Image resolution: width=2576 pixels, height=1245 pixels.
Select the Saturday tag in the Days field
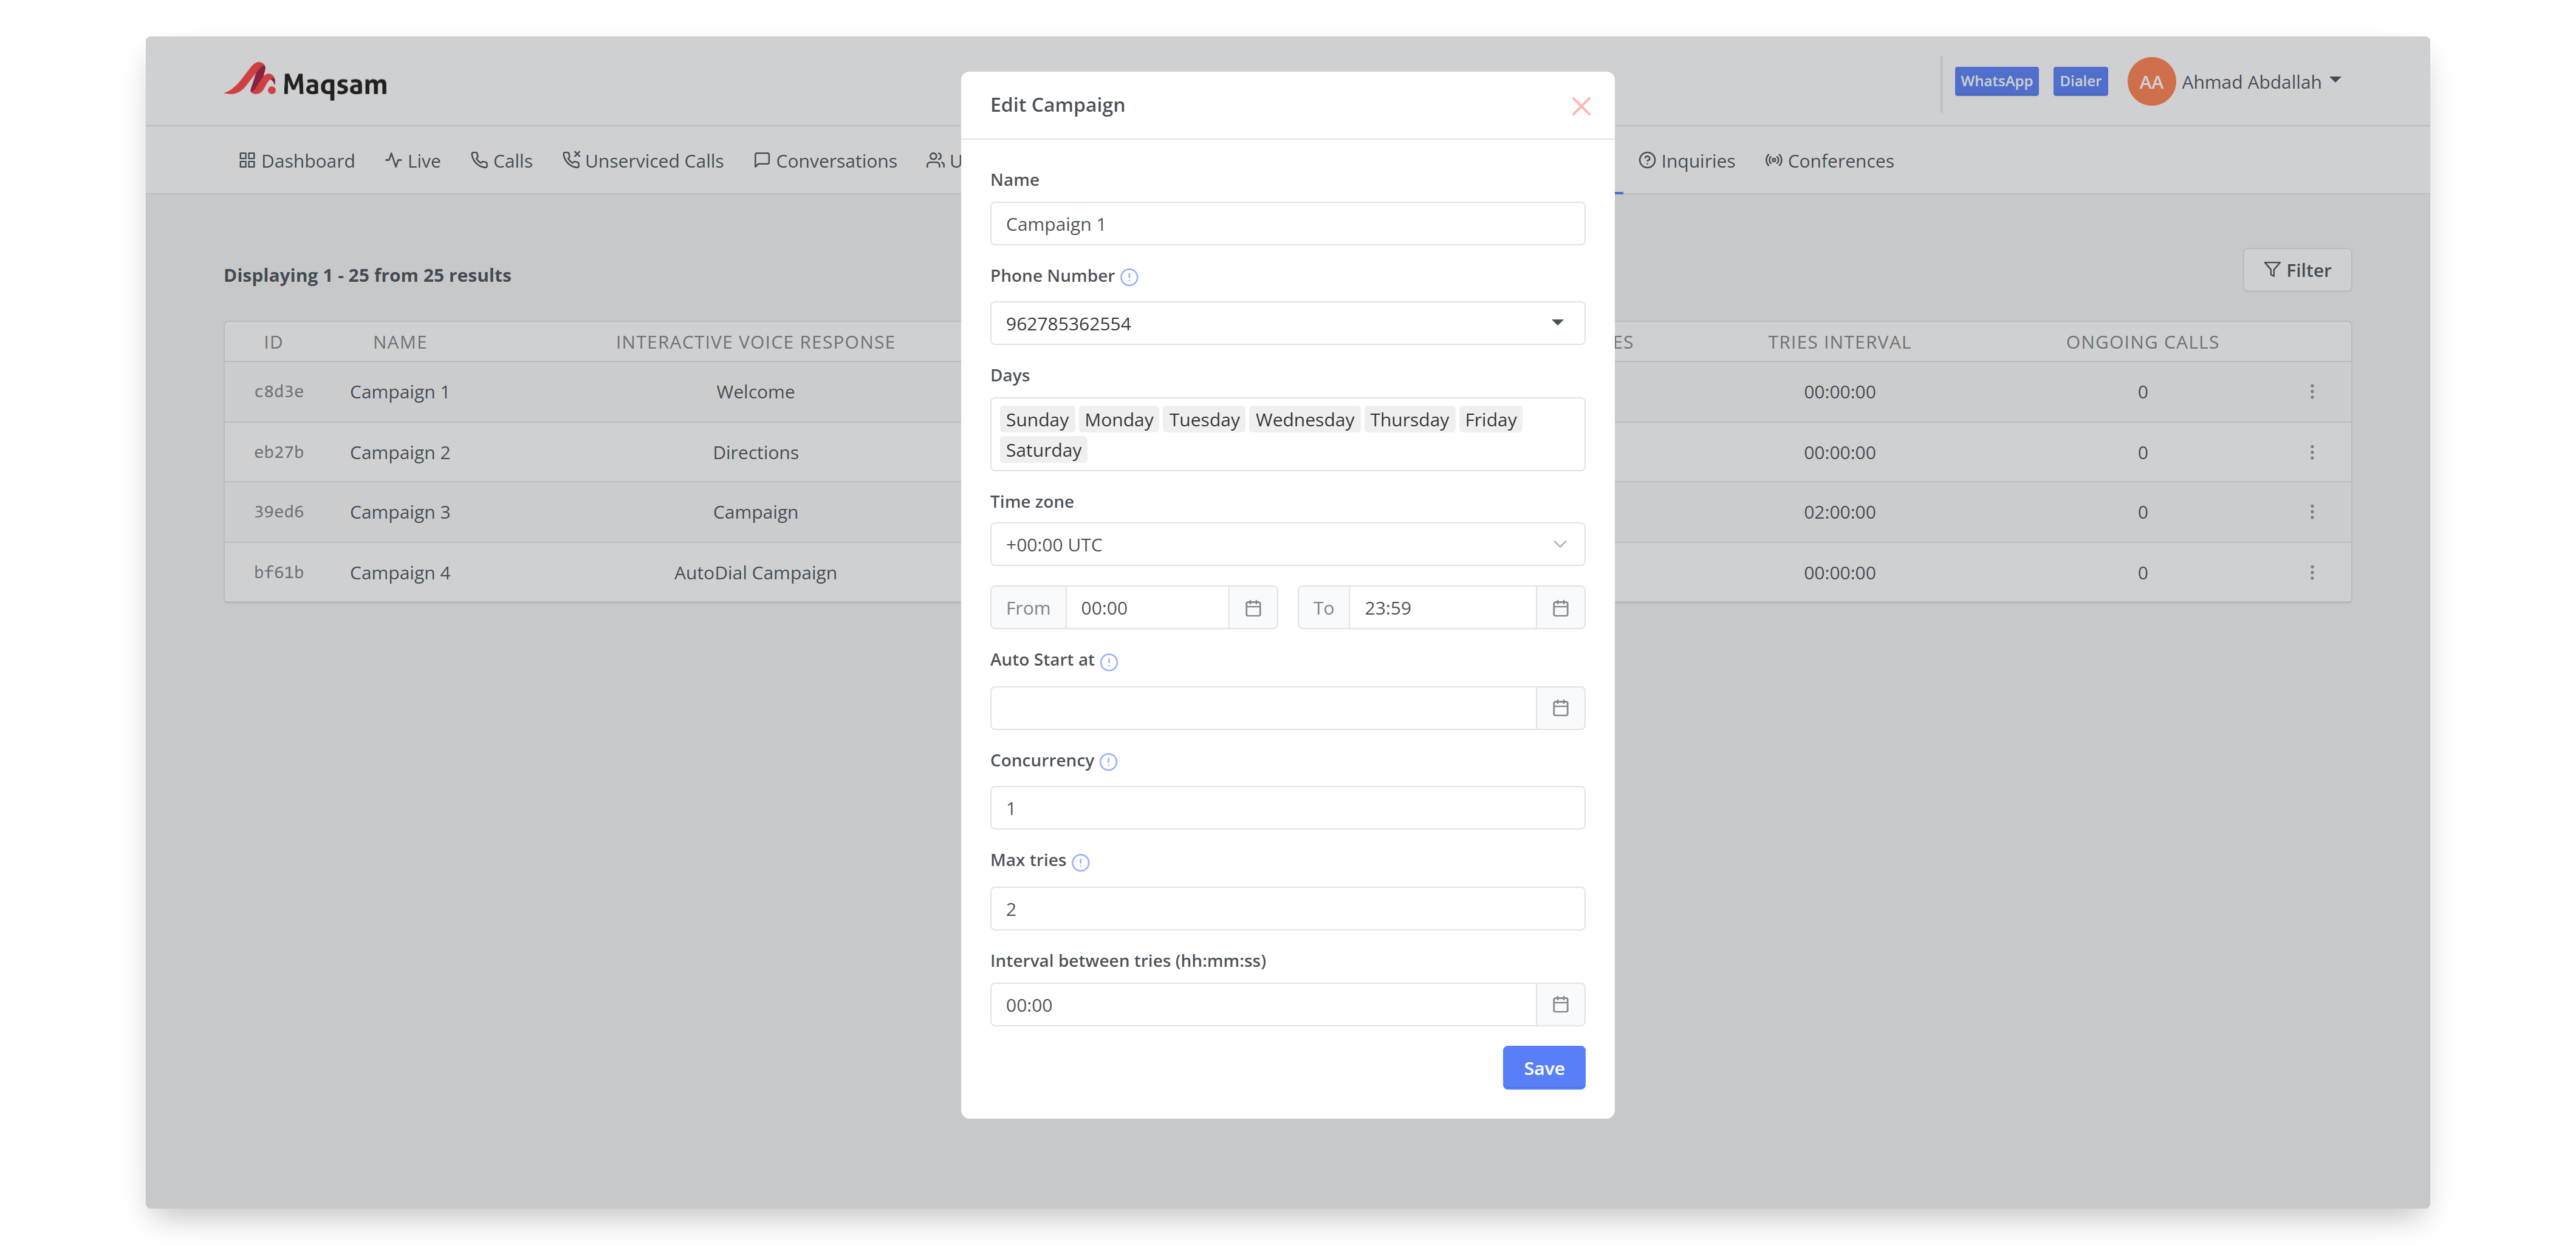tap(1043, 450)
